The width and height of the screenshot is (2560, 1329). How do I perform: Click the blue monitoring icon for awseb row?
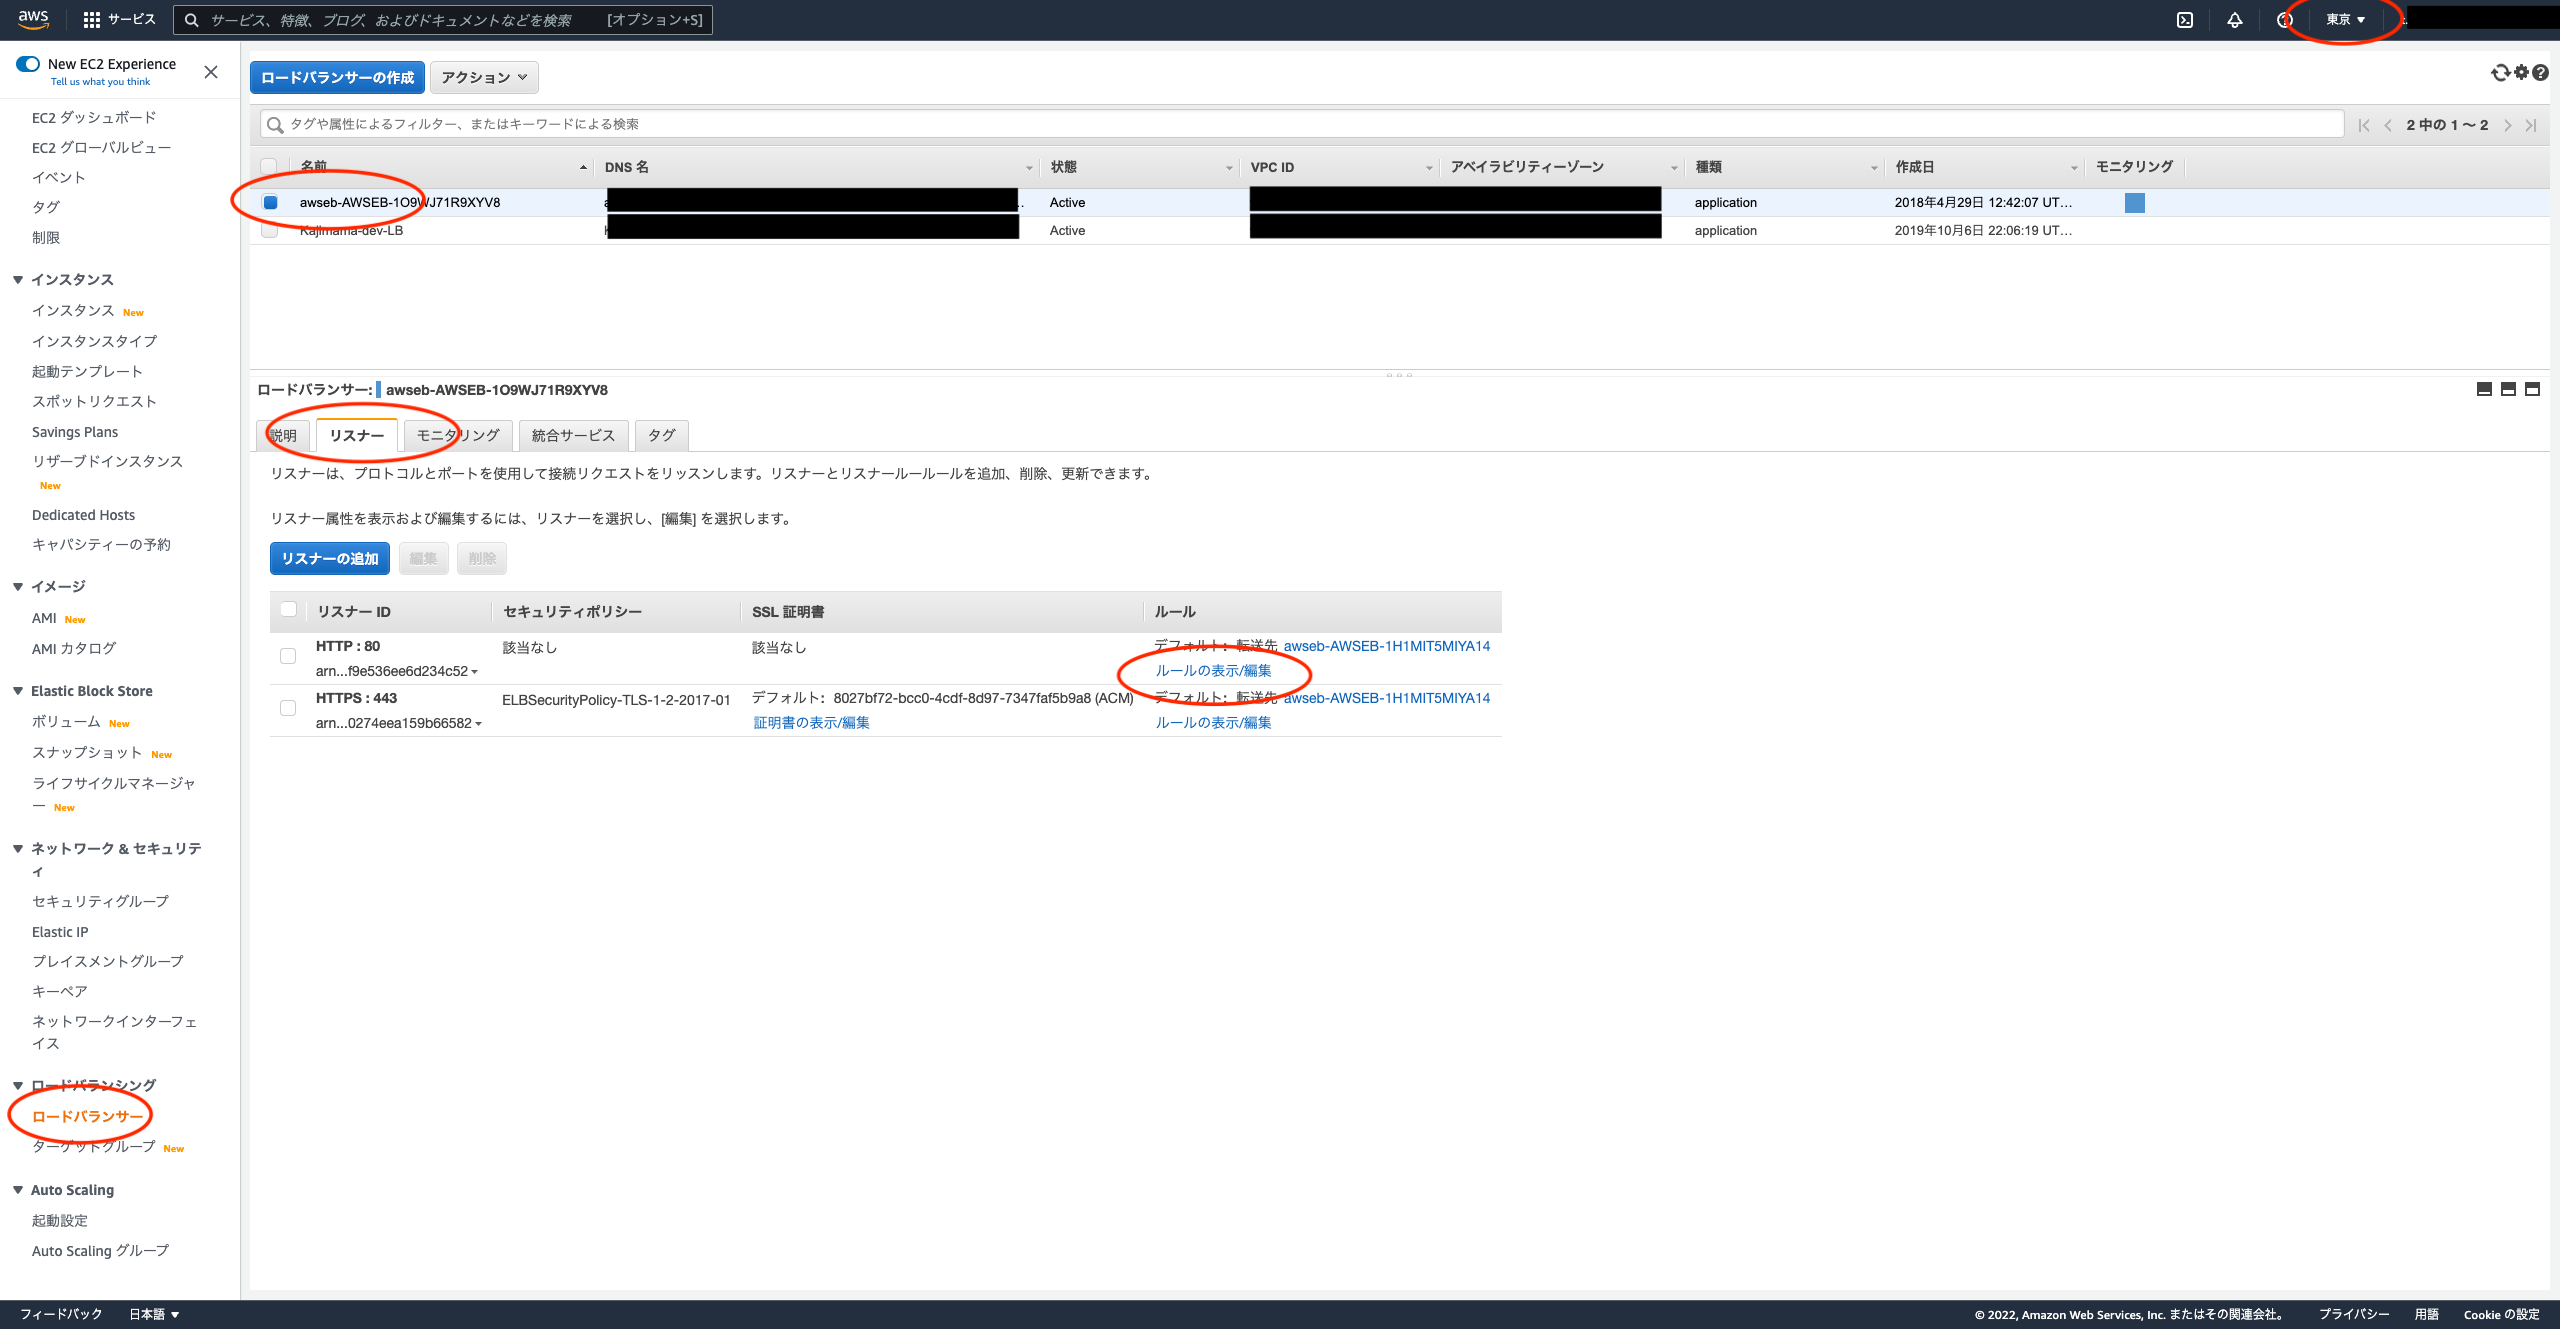click(x=2134, y=203)
